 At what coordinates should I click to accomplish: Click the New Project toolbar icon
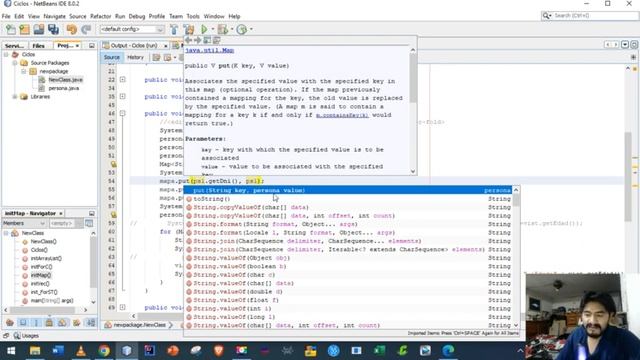(24, 29)
